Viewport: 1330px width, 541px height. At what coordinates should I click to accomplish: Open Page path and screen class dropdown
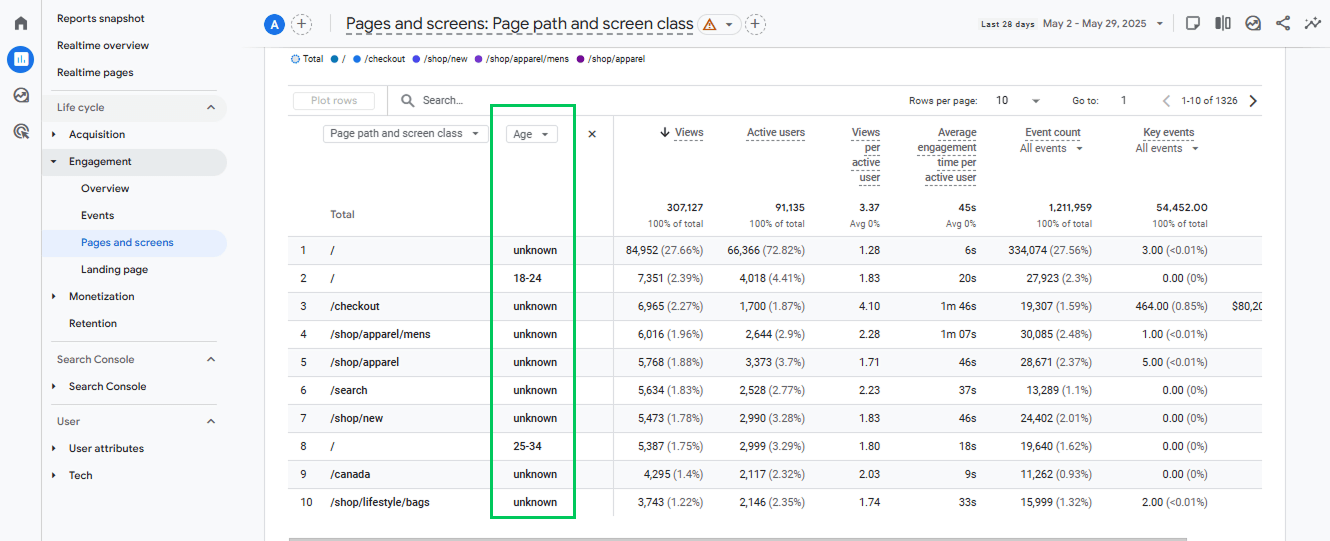pyautogui.click(x=405, y=133)
